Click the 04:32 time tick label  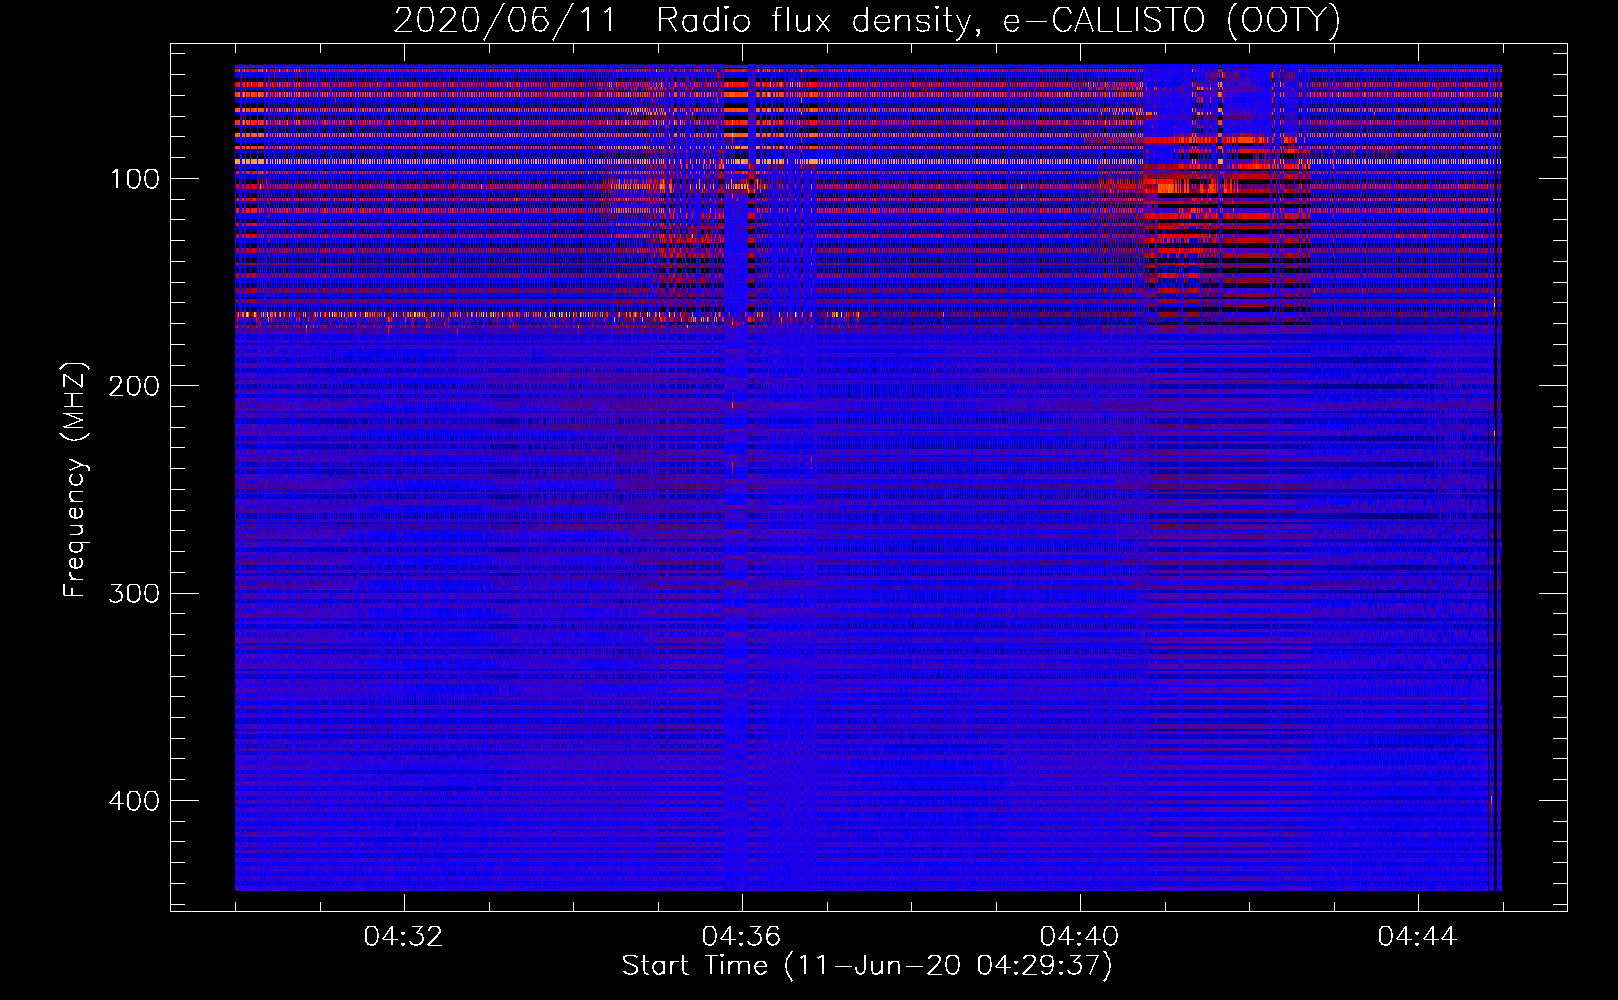(404, 937)
